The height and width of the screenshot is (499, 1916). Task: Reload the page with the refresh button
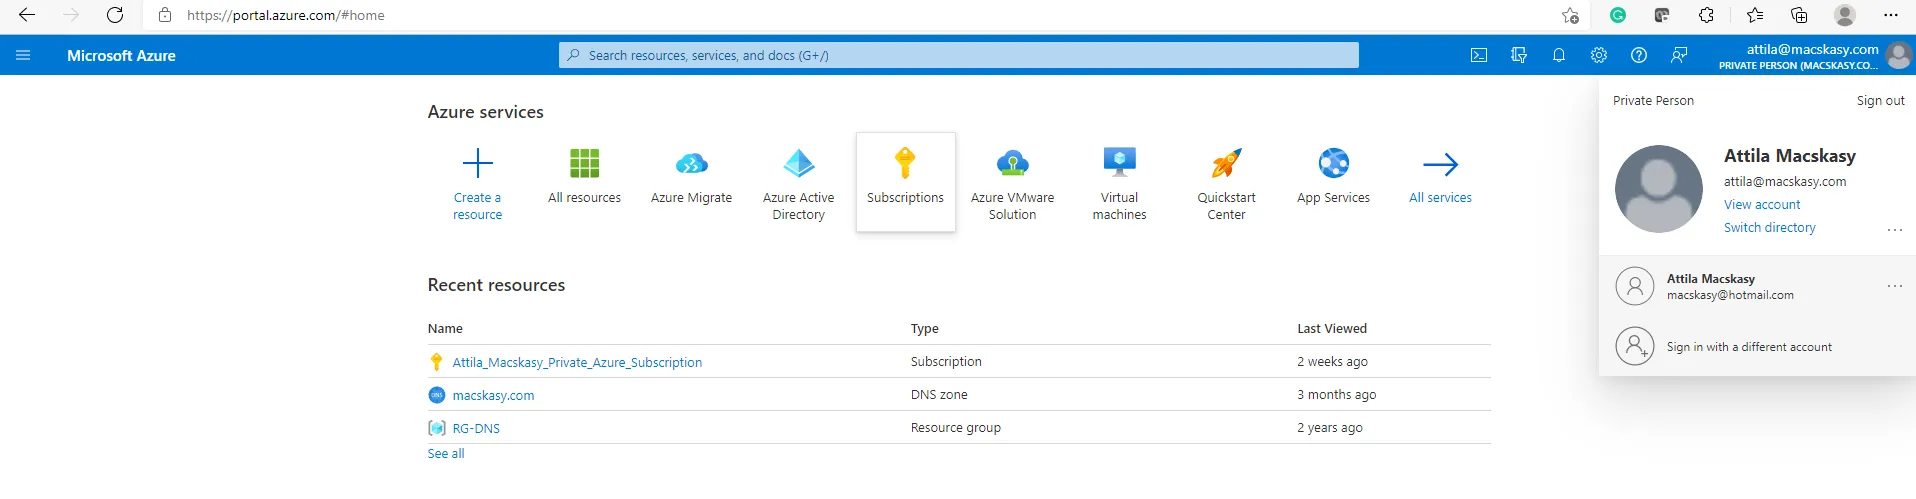[115, 15]
